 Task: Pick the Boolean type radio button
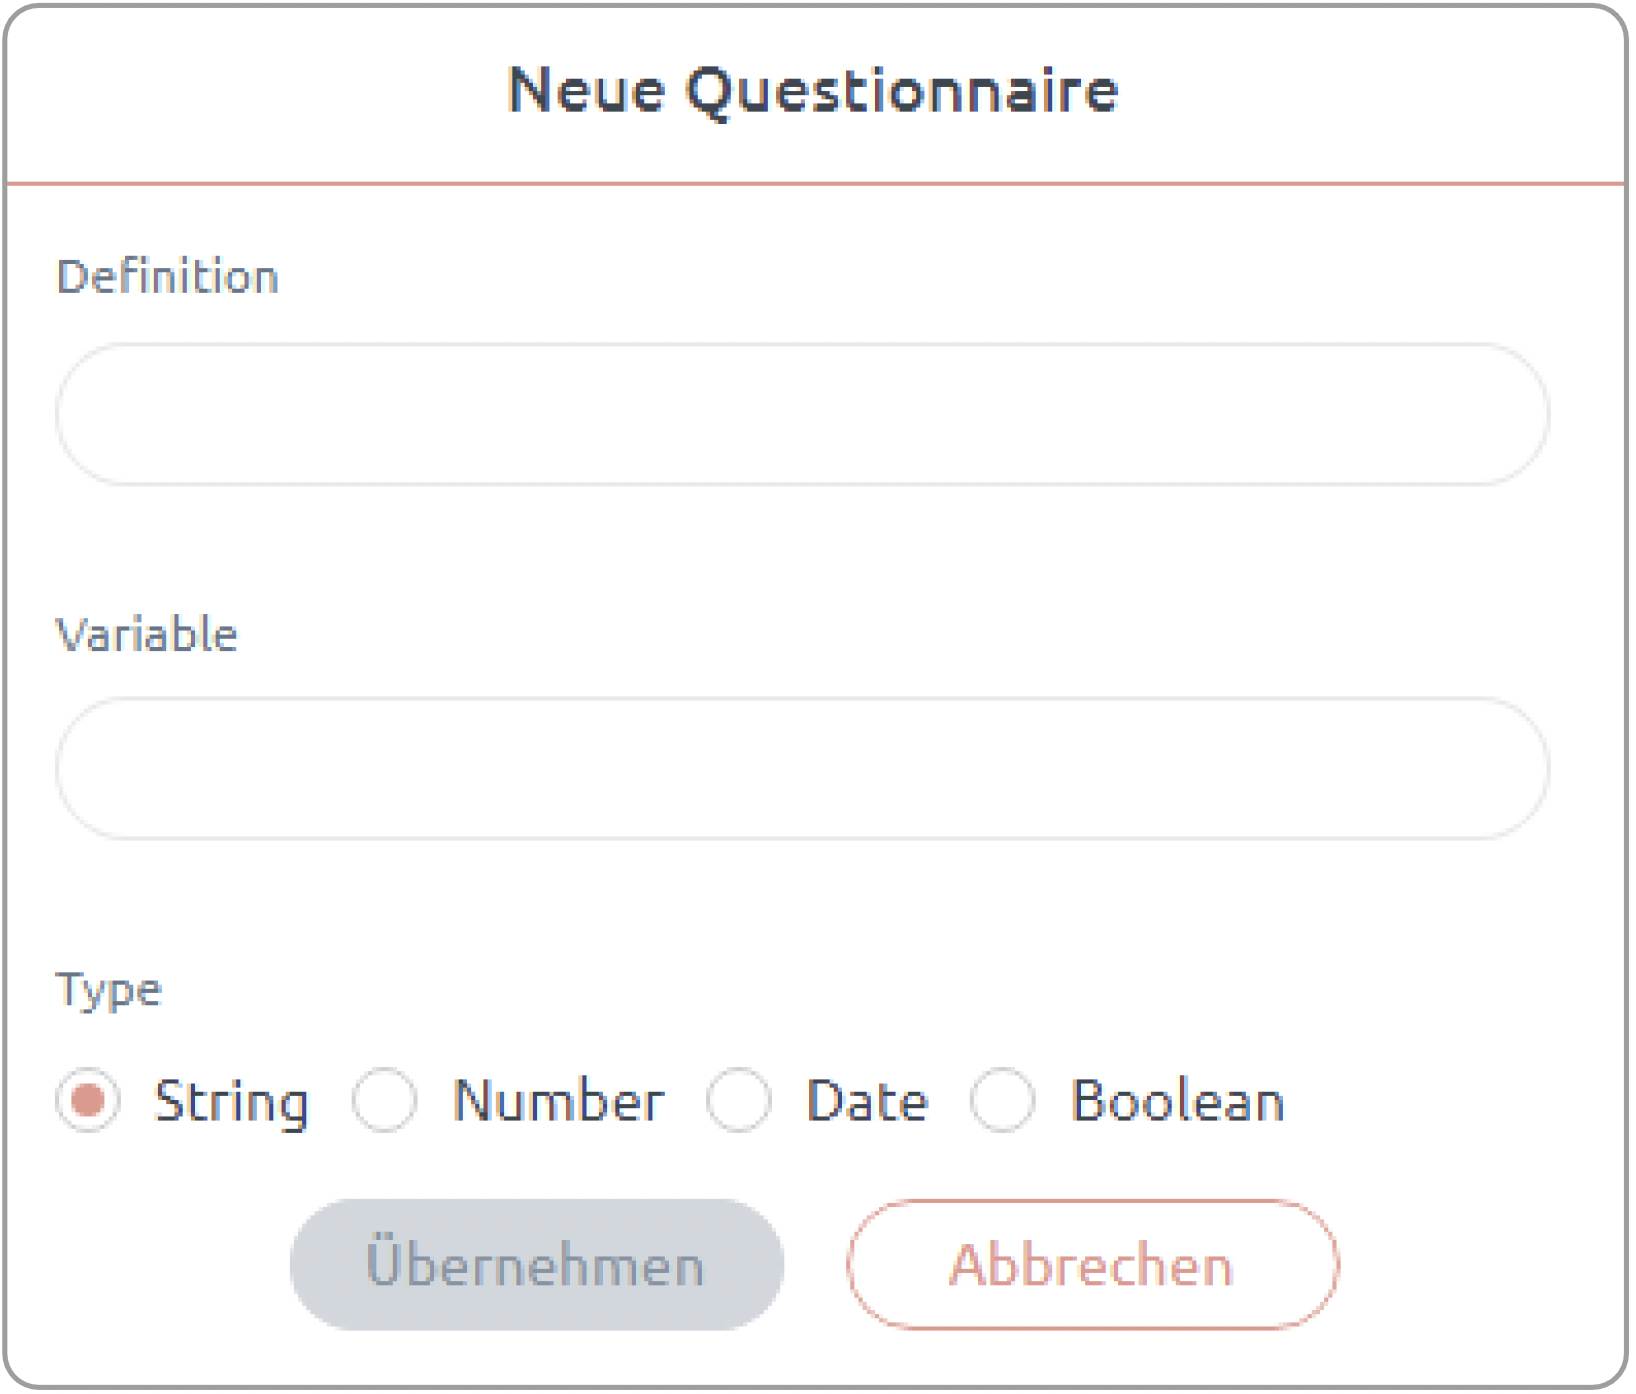(1002, 1100)
